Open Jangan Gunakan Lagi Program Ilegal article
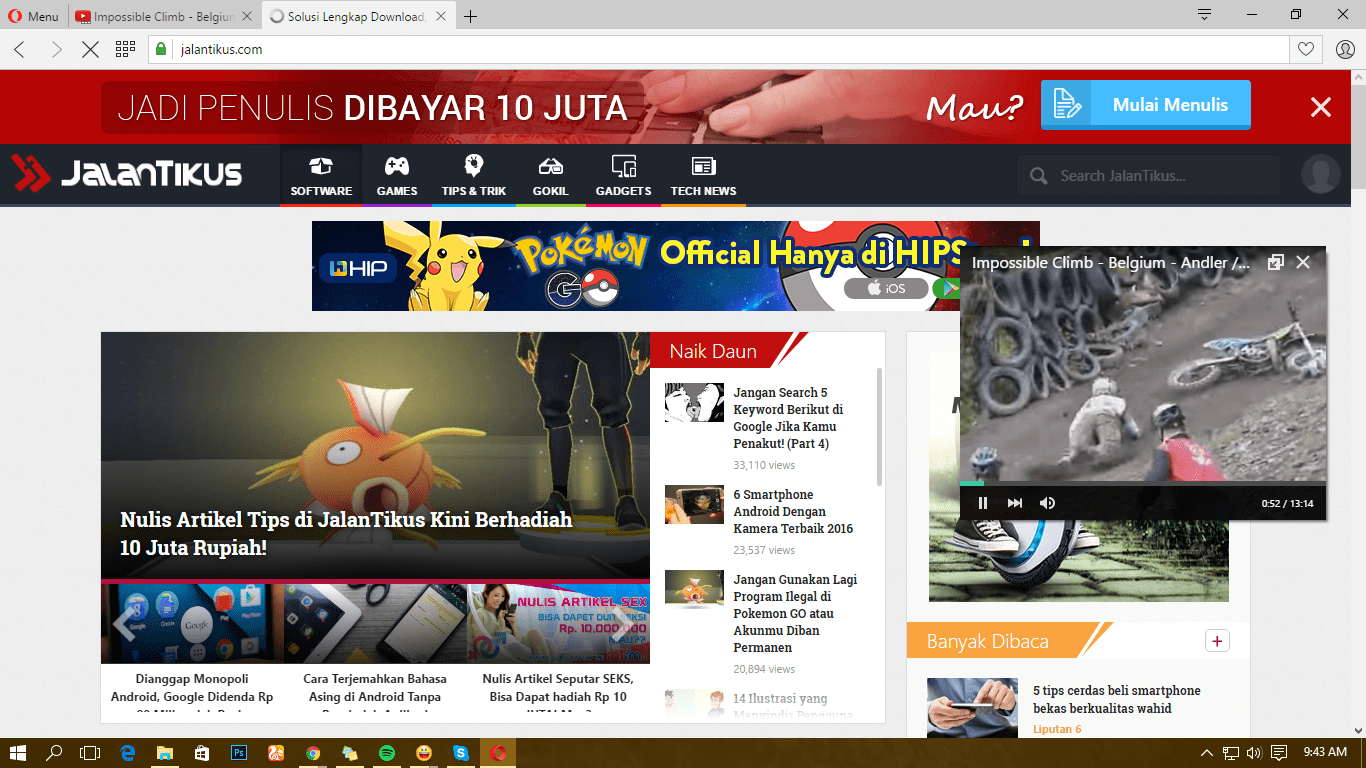The height and width of the screenshot is (768, 1366). coord(795,613)
